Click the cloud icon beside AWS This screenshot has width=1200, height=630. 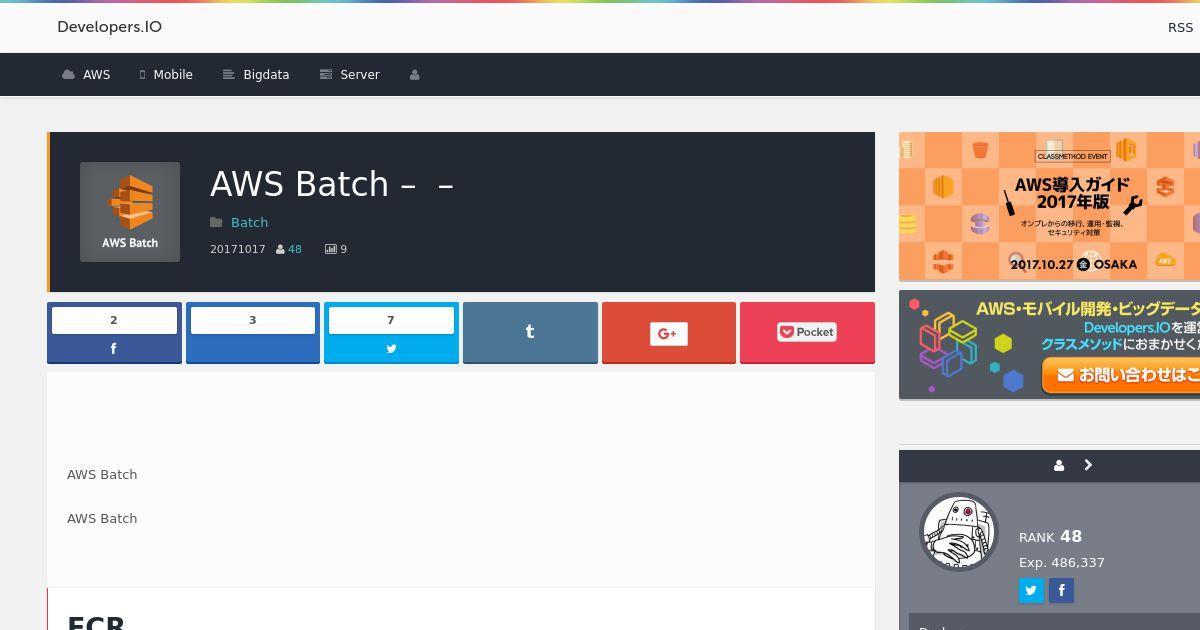click(x=68, y=75)
